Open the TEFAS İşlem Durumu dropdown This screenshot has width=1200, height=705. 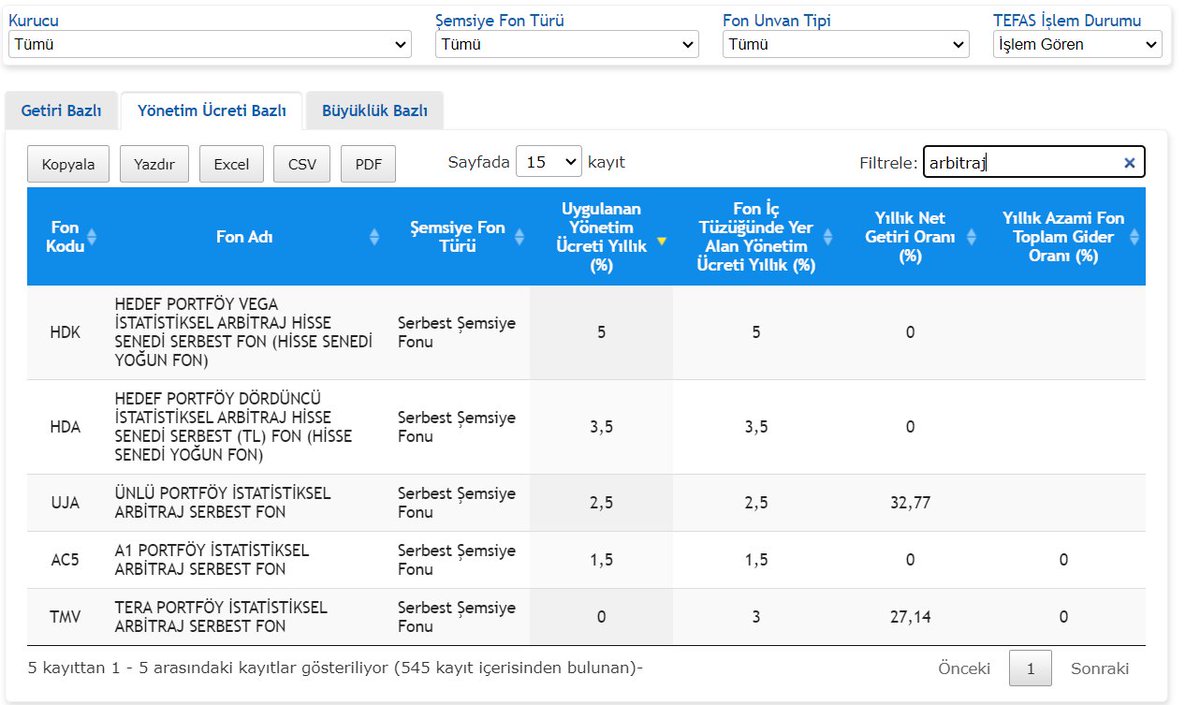tap(1077, 44)
